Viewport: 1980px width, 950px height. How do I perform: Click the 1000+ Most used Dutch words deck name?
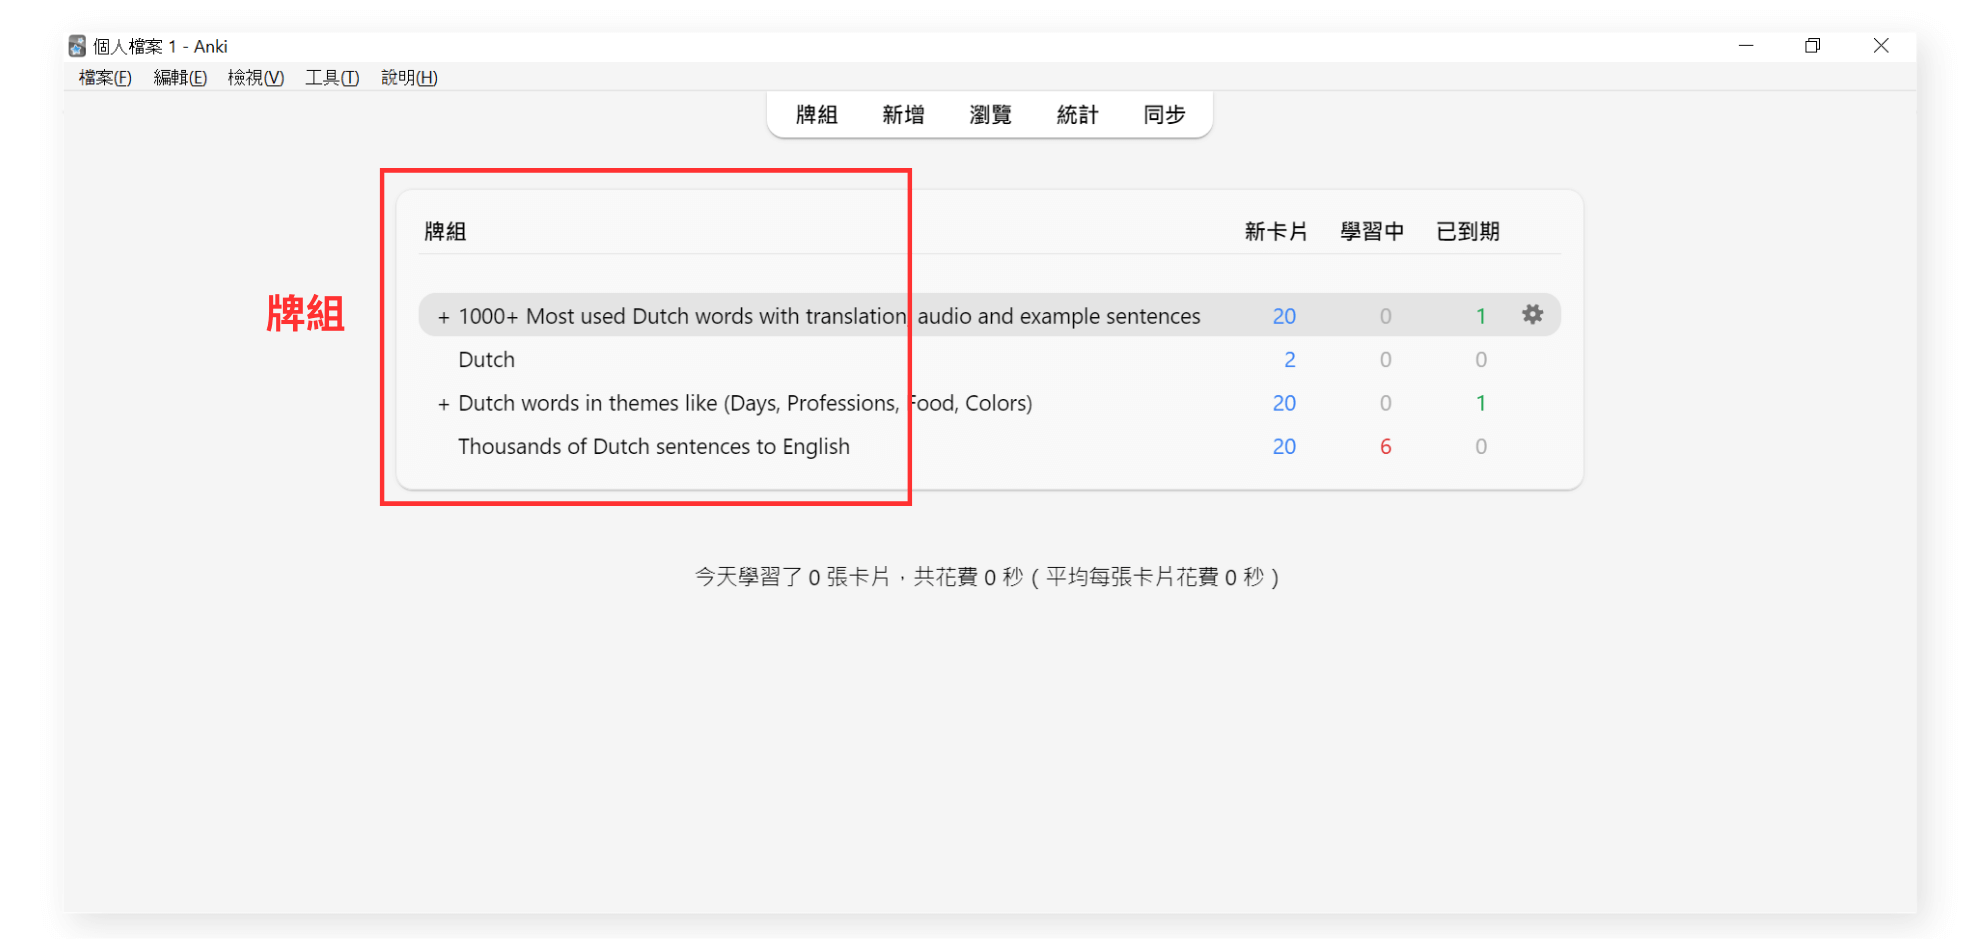click(828, 317)
